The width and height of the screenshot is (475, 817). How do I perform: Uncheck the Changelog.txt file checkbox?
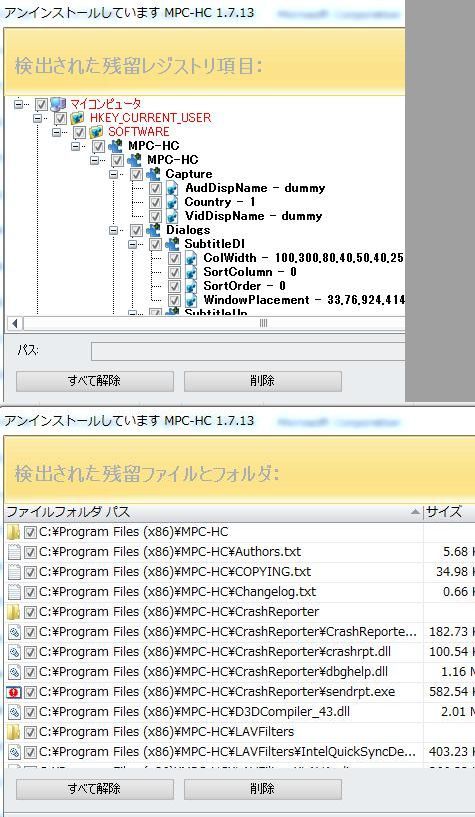click(x=31, y=592)
